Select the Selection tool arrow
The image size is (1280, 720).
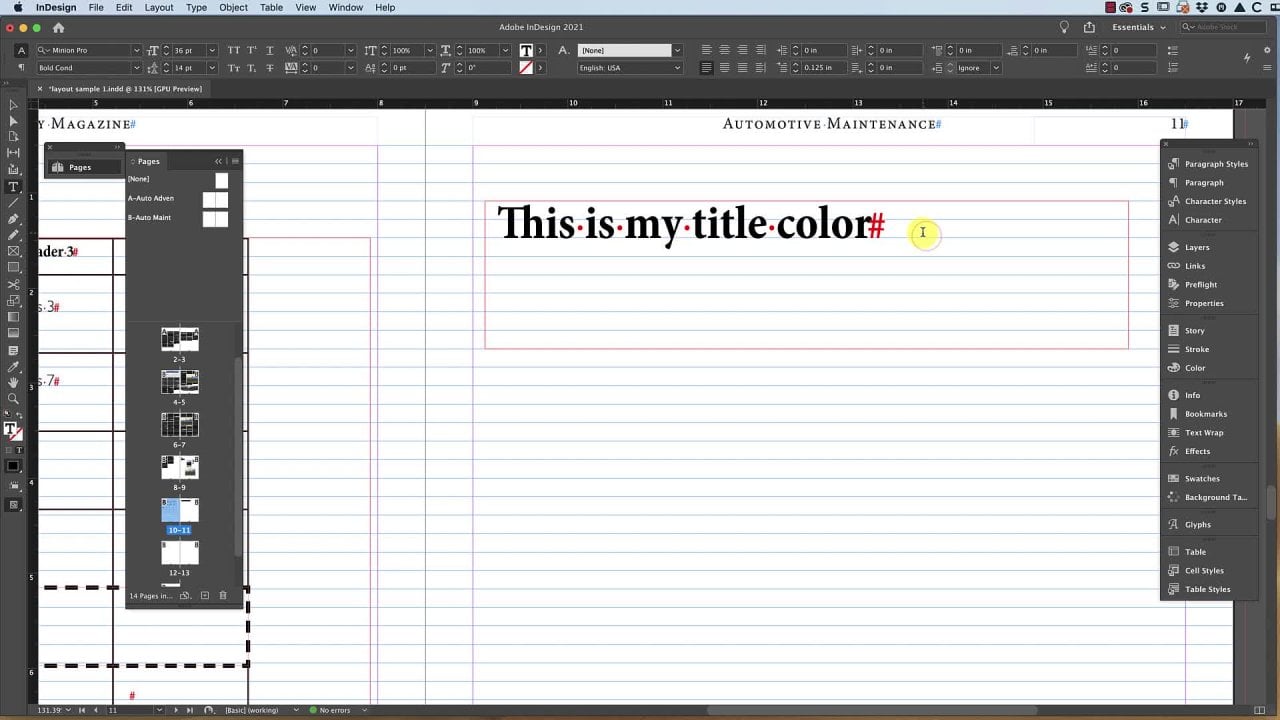click(13, 105)
